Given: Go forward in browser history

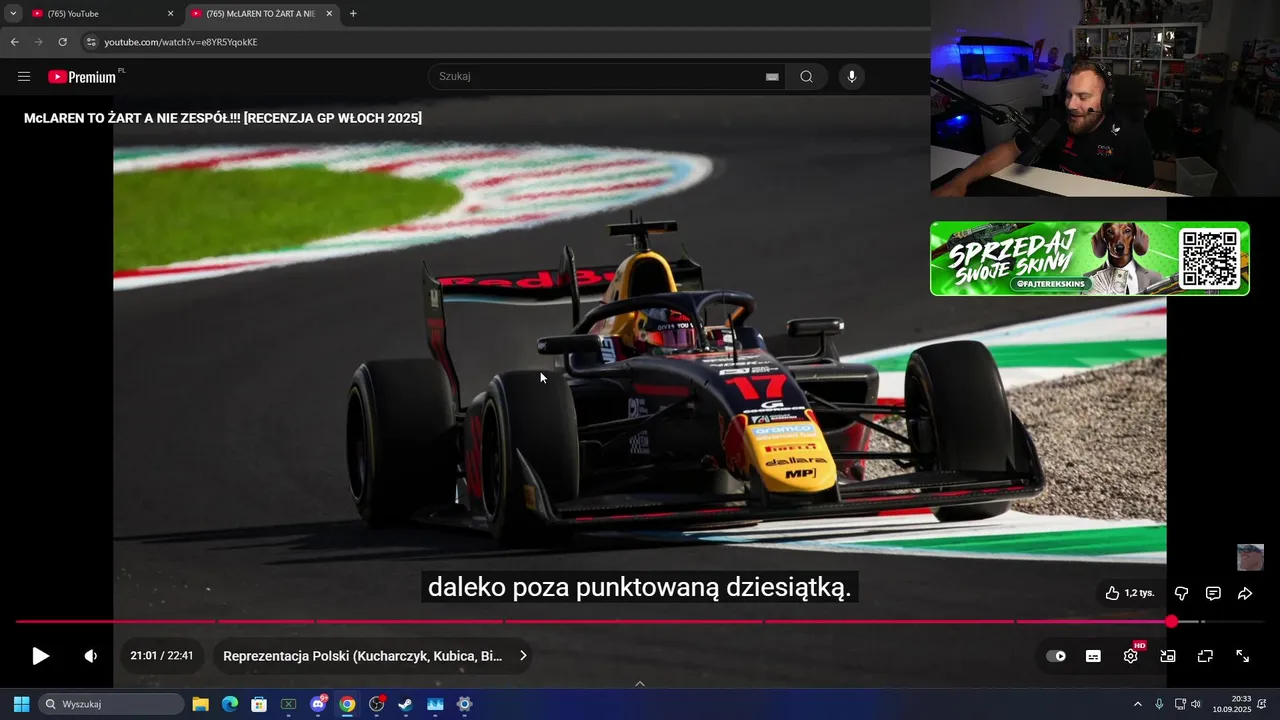Looking at the screenshot, I should pos(38,42).
